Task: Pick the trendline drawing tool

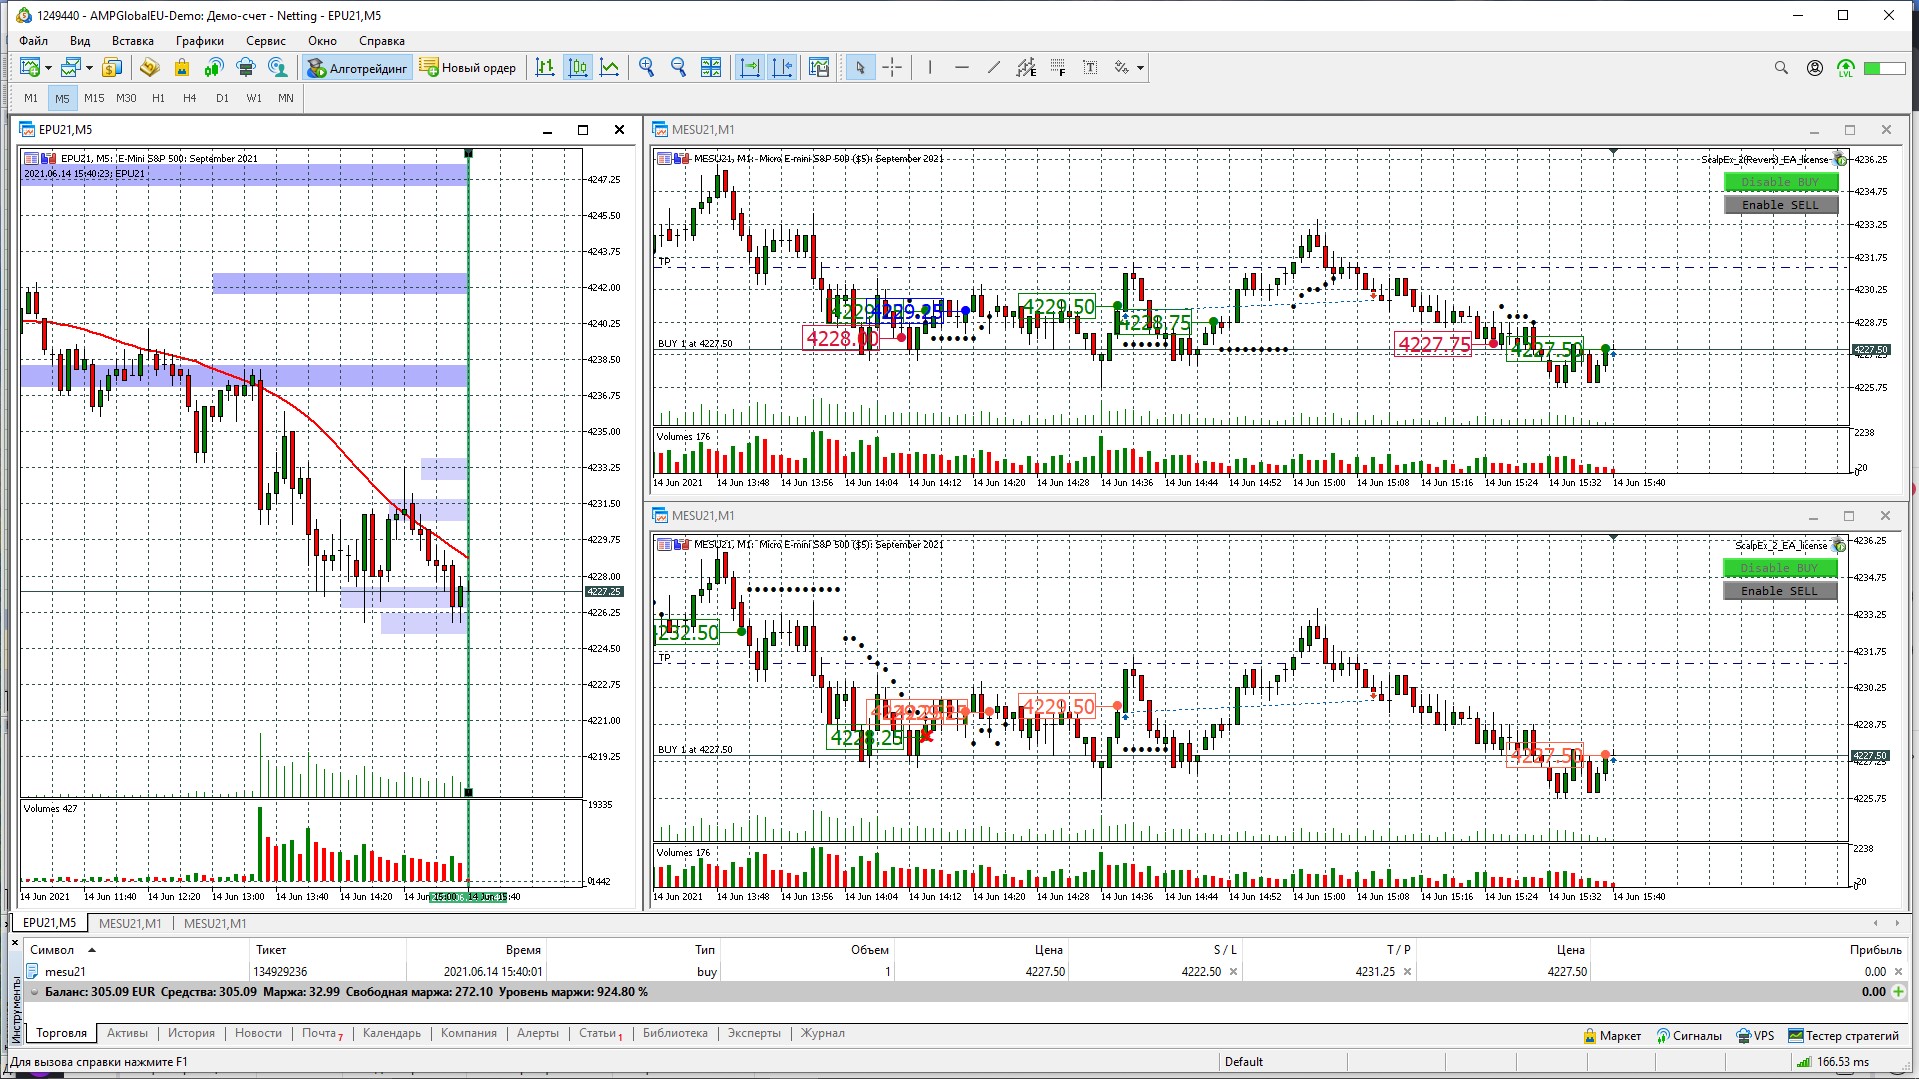Action: pyautogui.click(x=993, y=68)
